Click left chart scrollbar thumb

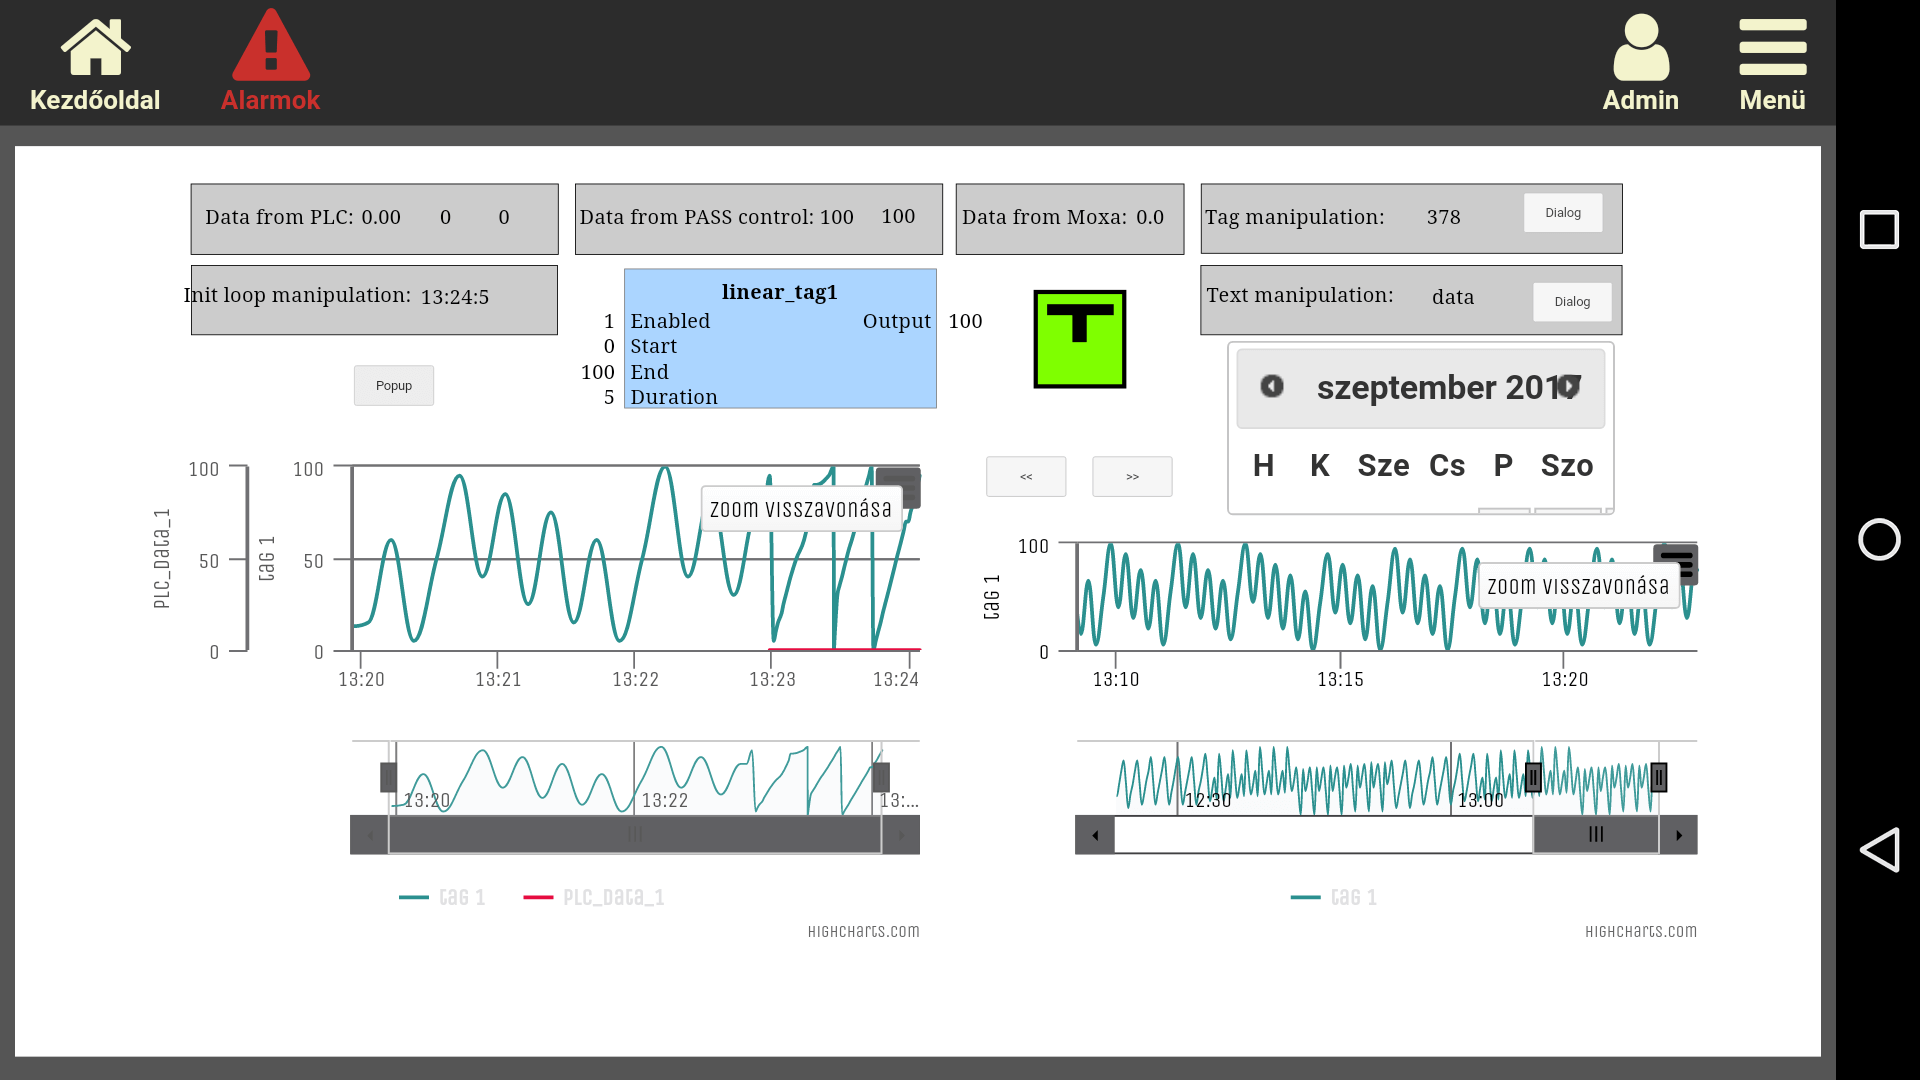click(x=635, y=835)
